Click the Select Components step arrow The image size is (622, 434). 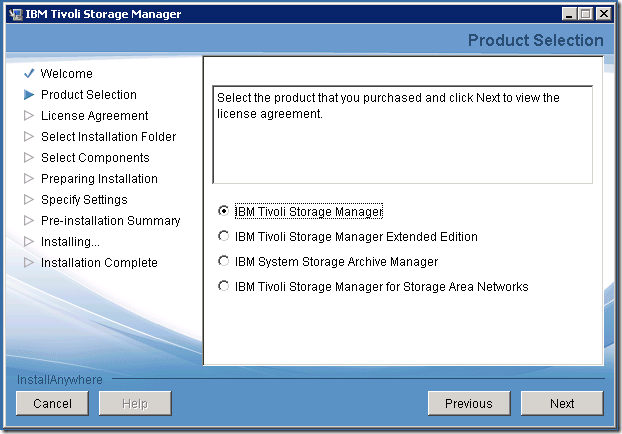(29, 158)
